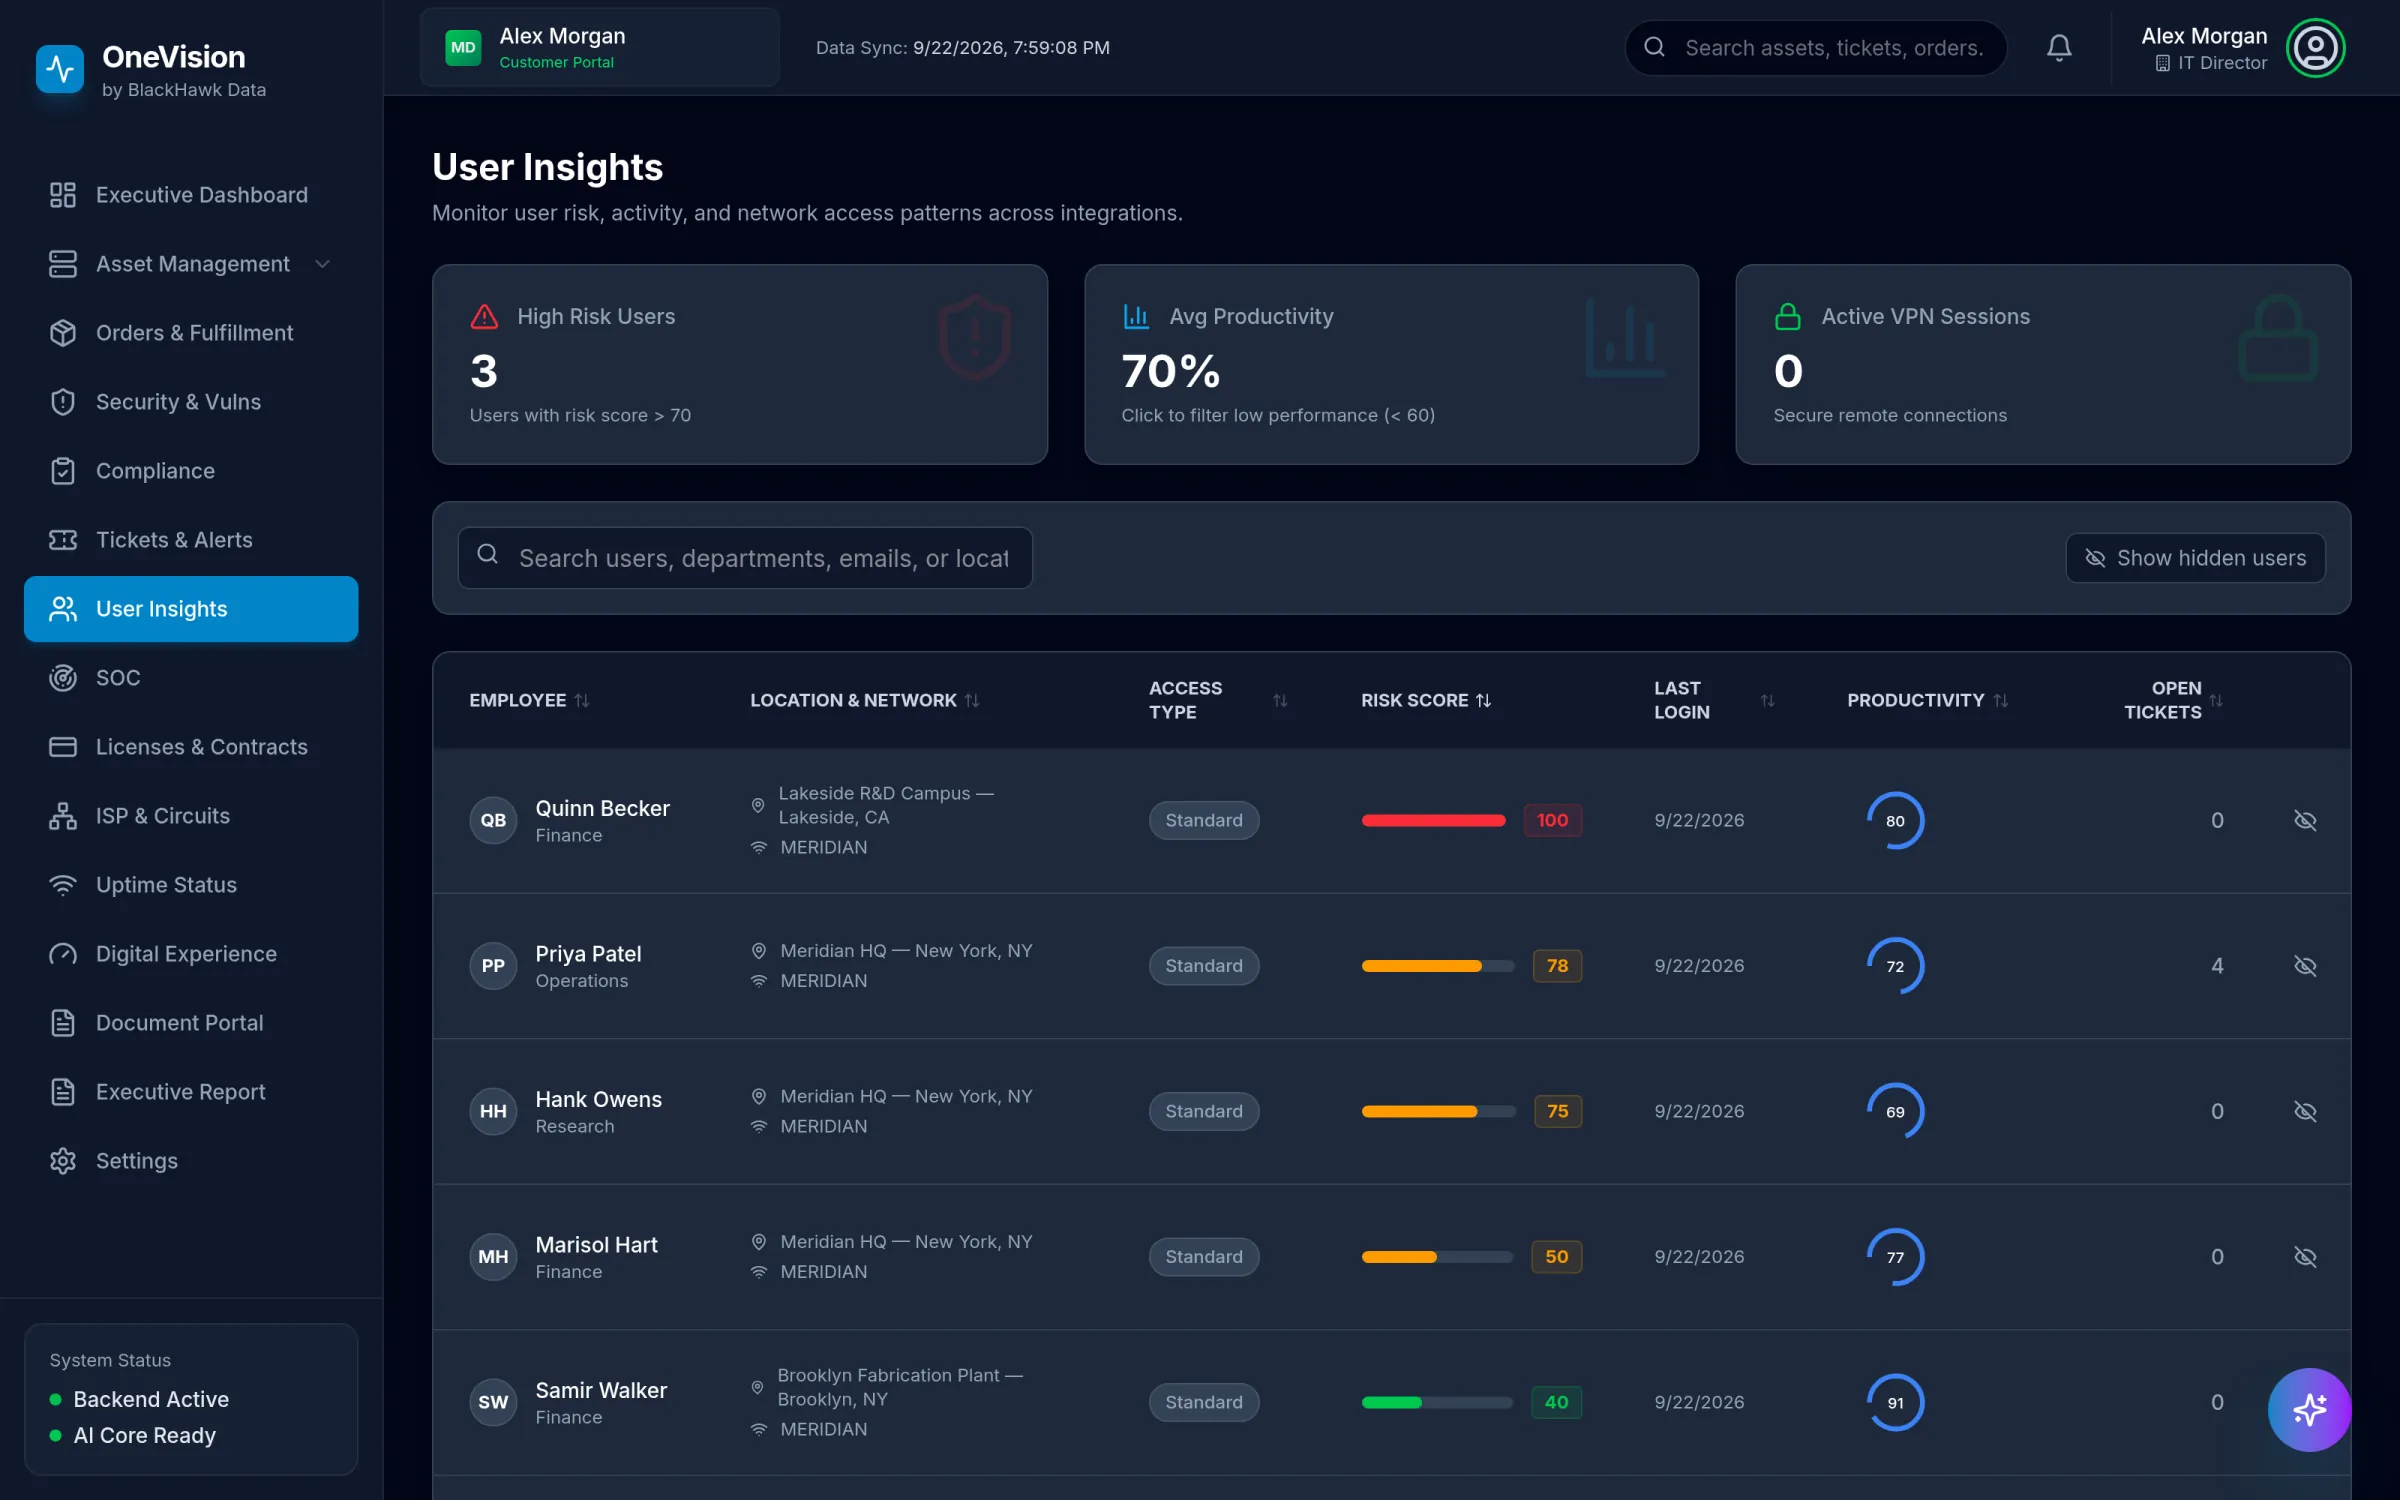Click Priya Patel's open tickets count 4

click(2217, 966)
